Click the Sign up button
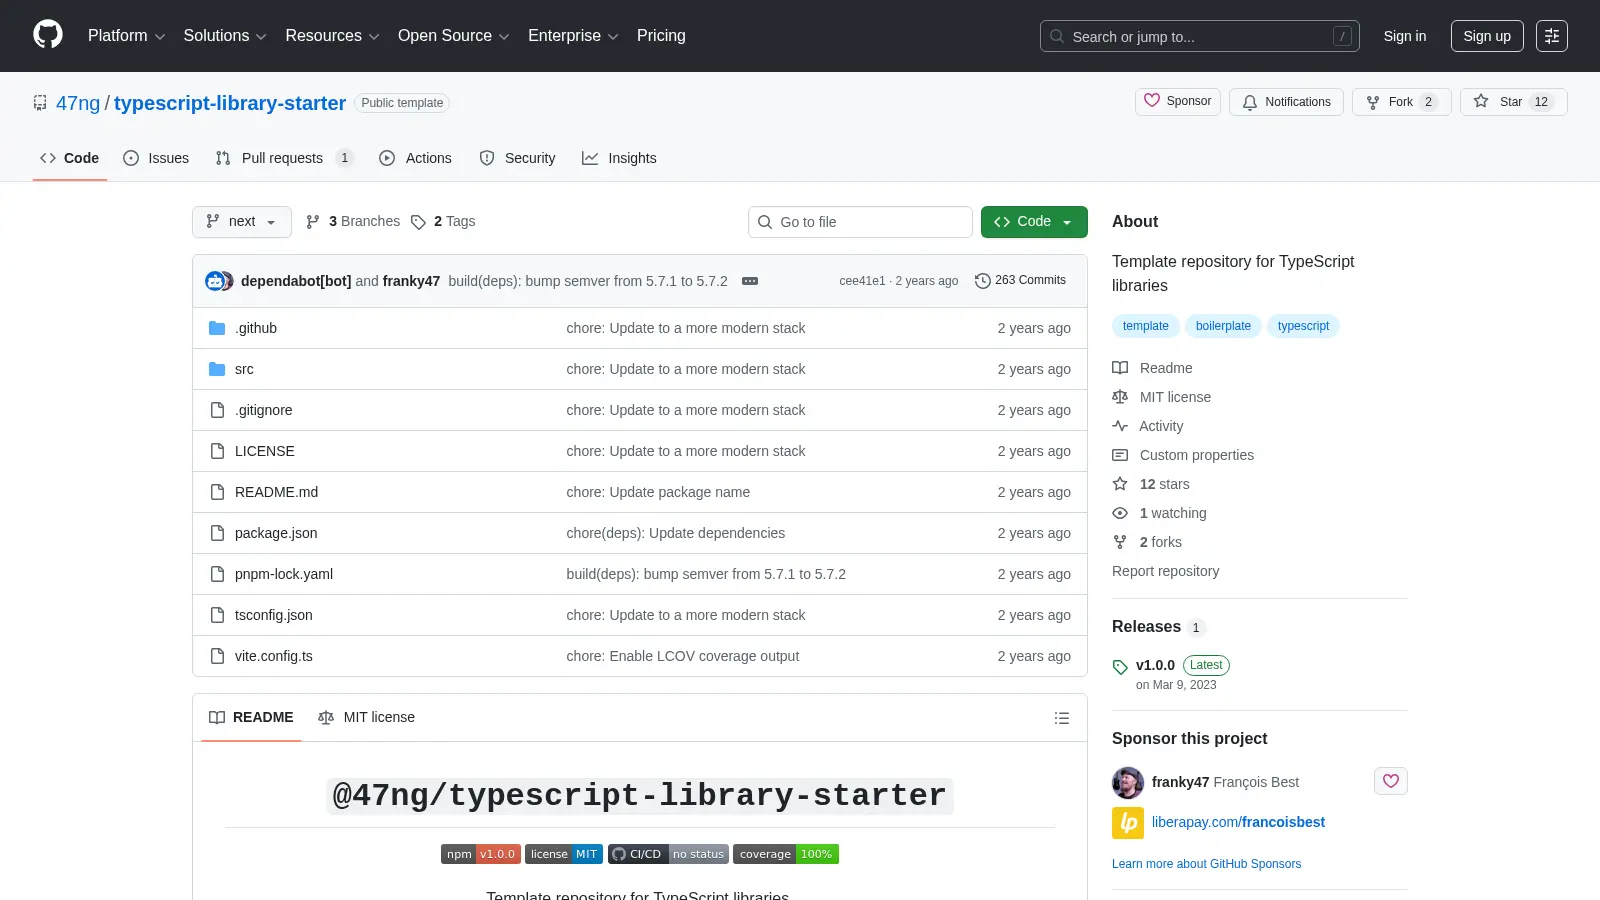This screenshot has height=900, width=1600. (1487, 36)
